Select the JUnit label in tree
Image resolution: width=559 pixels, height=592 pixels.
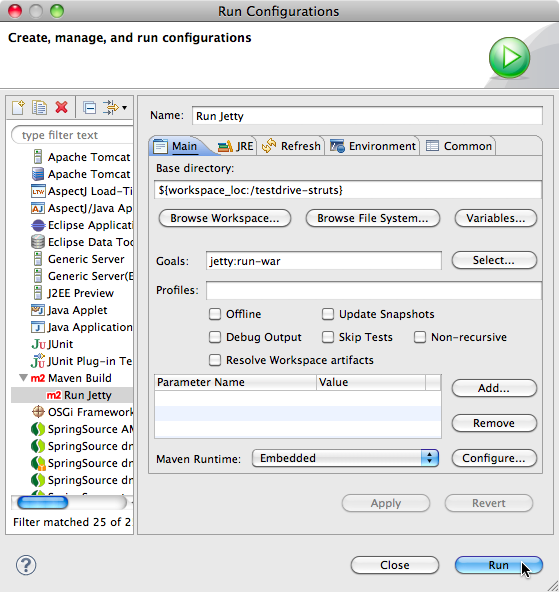pyautogui.click(x=60, y=344)
